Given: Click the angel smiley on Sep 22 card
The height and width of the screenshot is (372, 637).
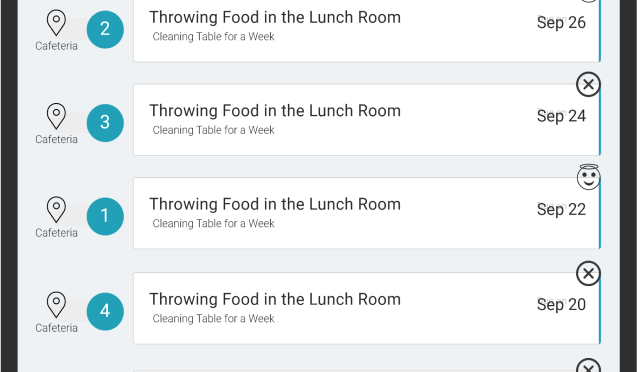Looking at the screenshot, I should (x=588, y=177).
